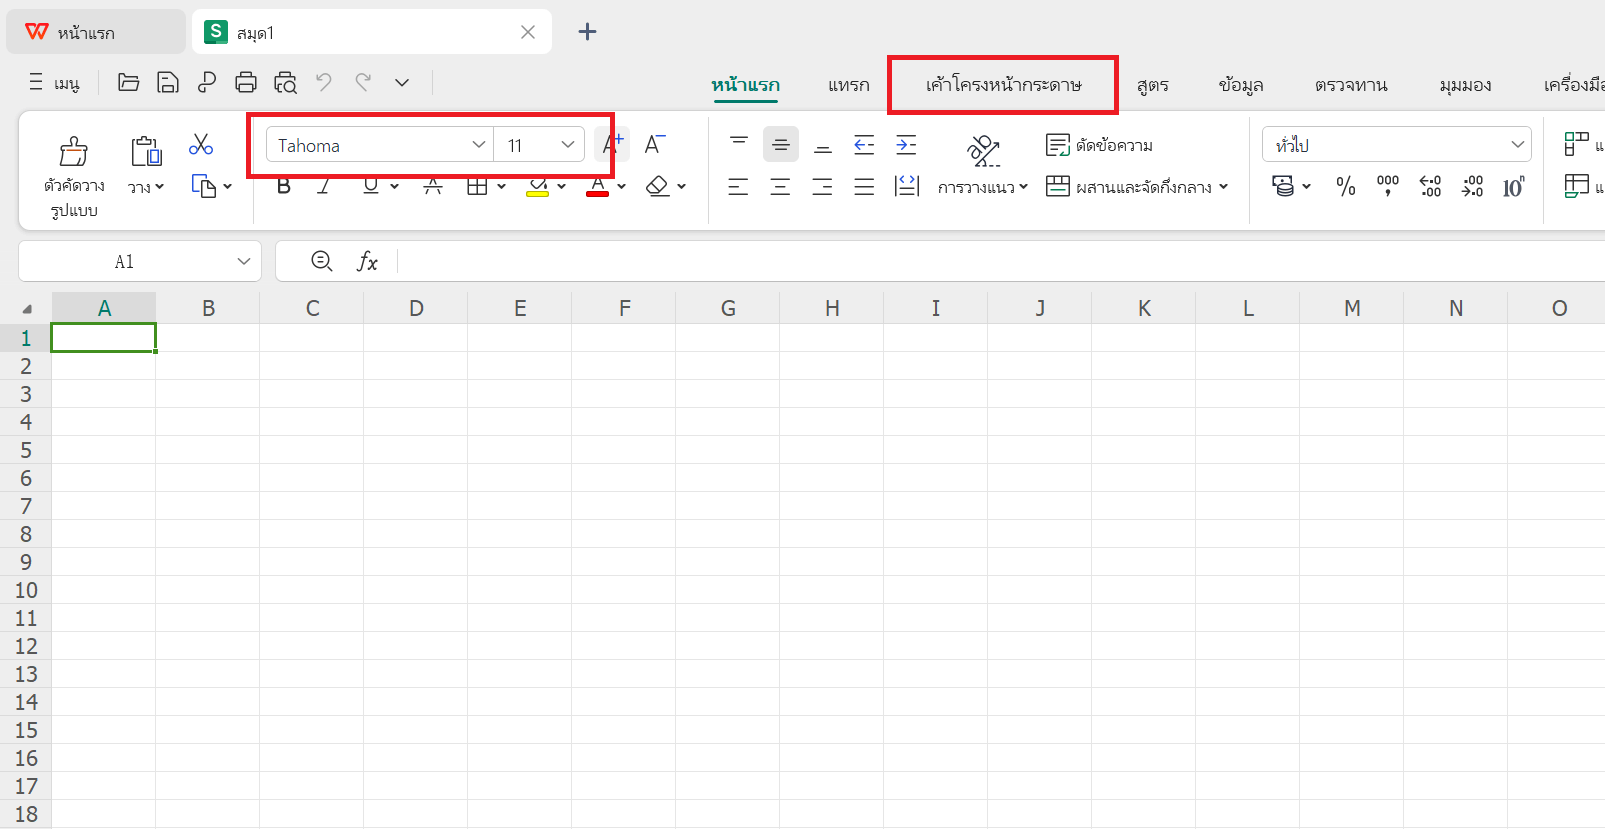Toggle left horizontal alignment

click(x=738, y=186)
